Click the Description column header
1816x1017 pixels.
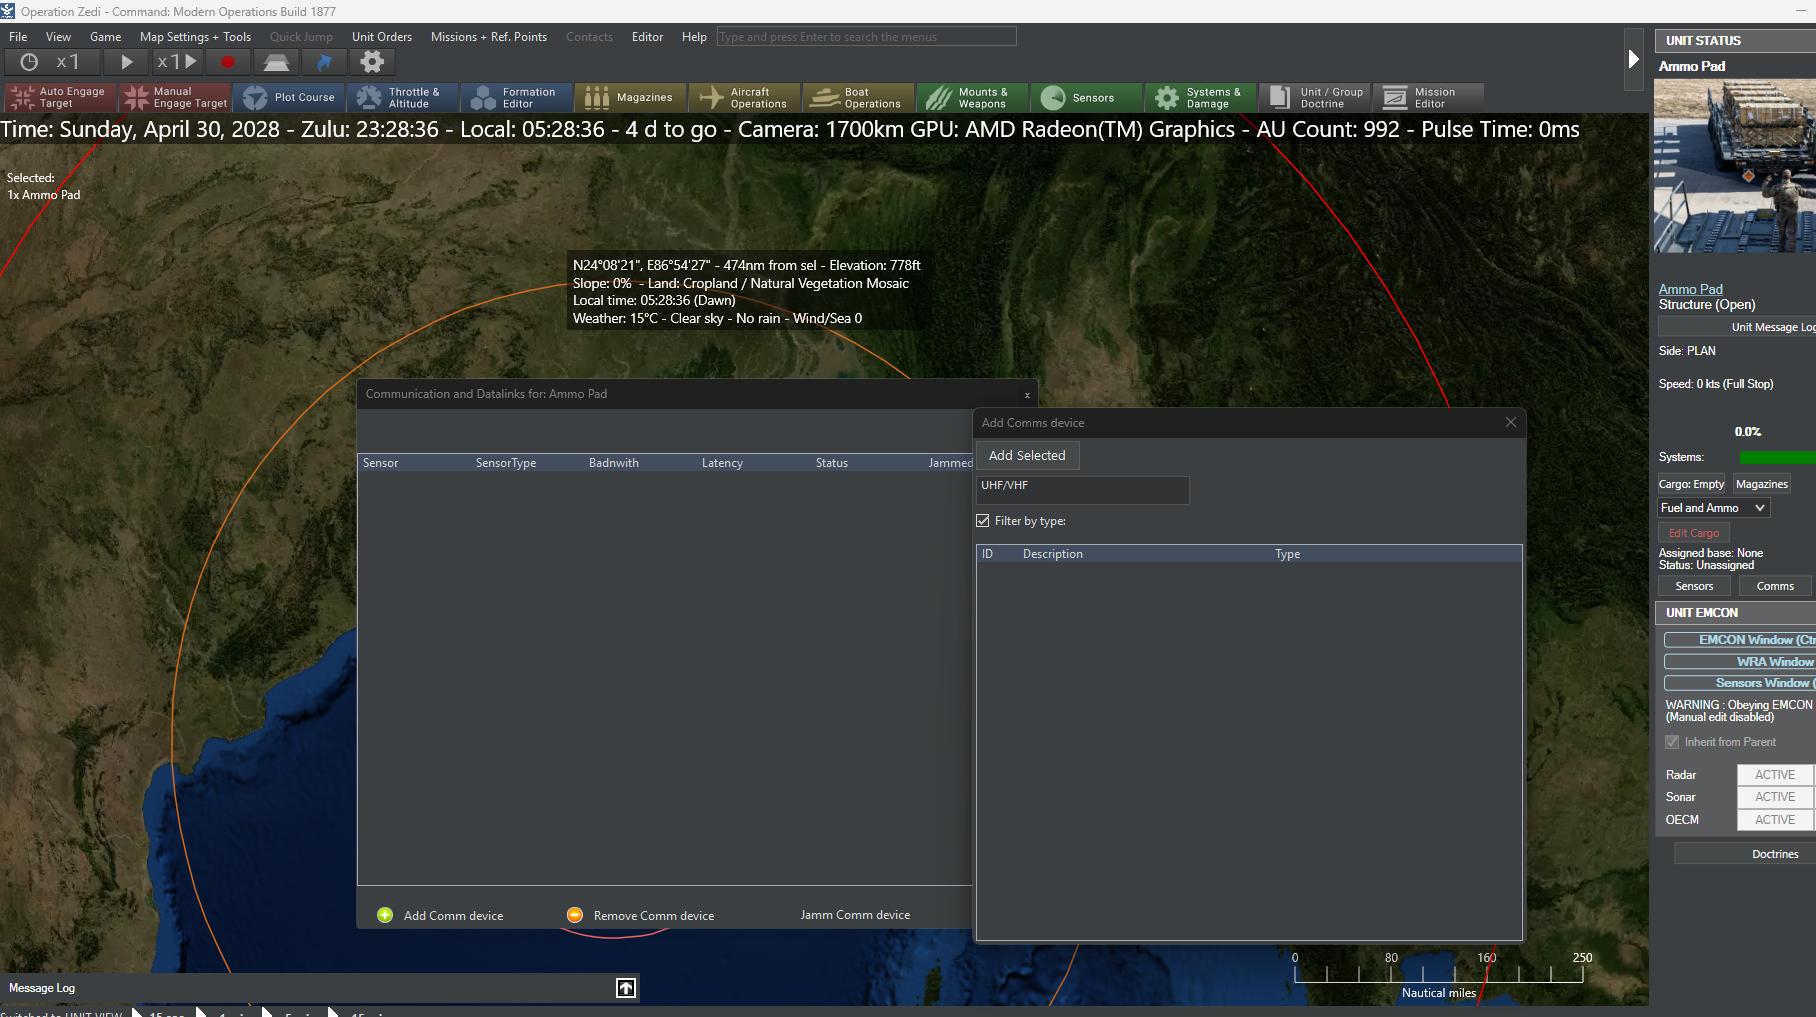coord(1052,554)
